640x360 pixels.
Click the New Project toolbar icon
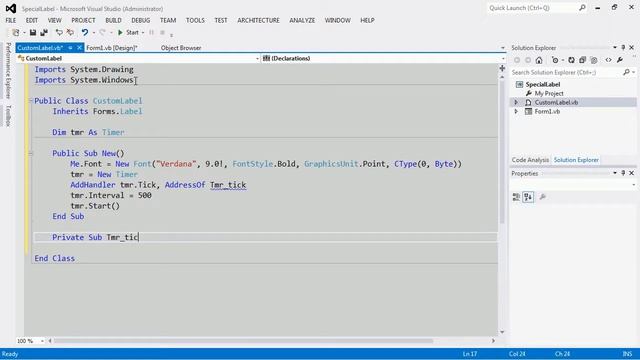(x=16, y=32)
